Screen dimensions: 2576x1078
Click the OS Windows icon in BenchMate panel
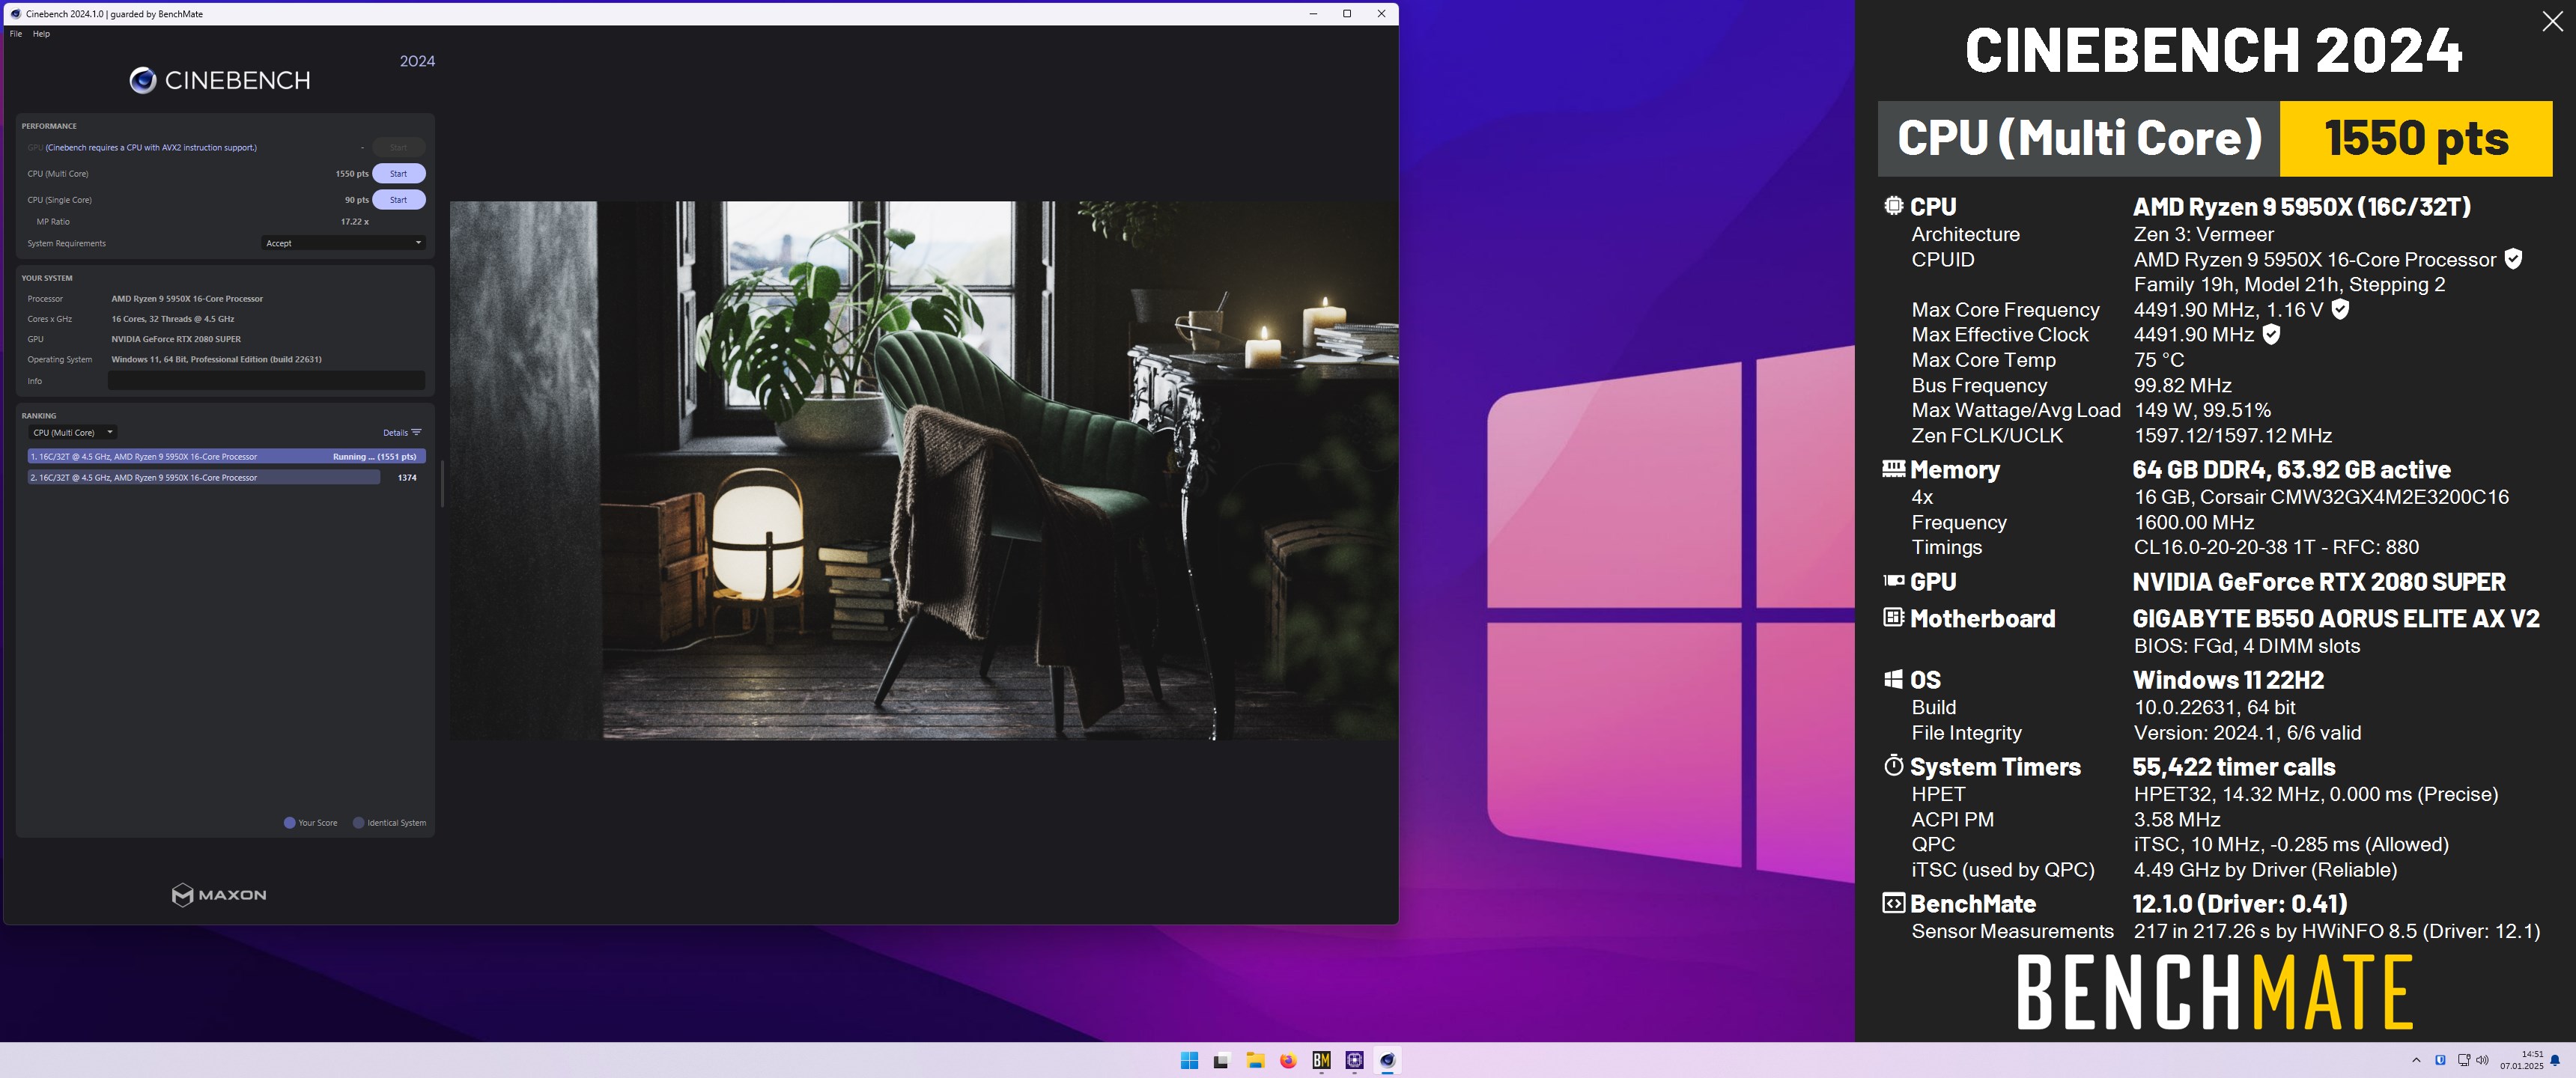(x=1893, y=679)
